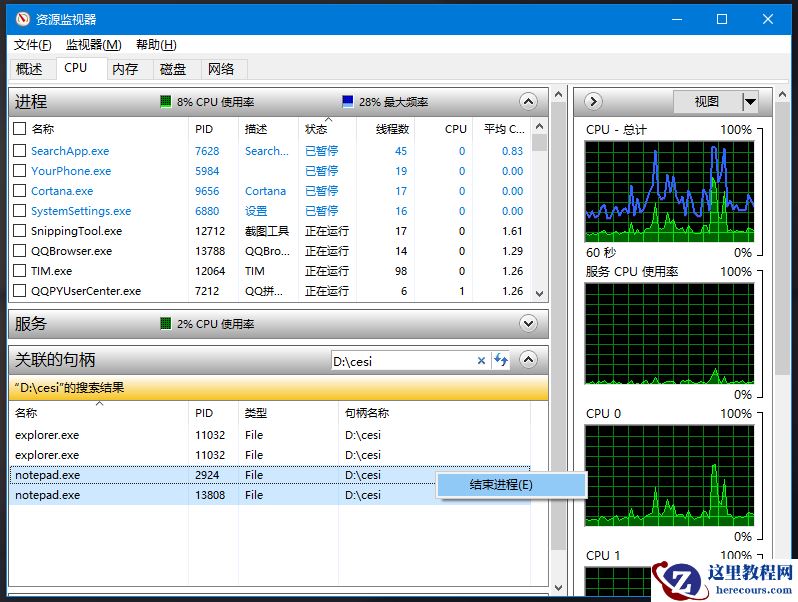
Task: Click QQPYUserCenter.exe process name
Action: pos(86,291)
